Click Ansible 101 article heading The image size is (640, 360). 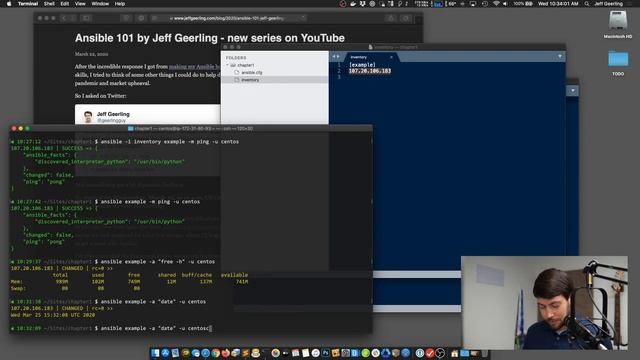(x=210, y=38)
